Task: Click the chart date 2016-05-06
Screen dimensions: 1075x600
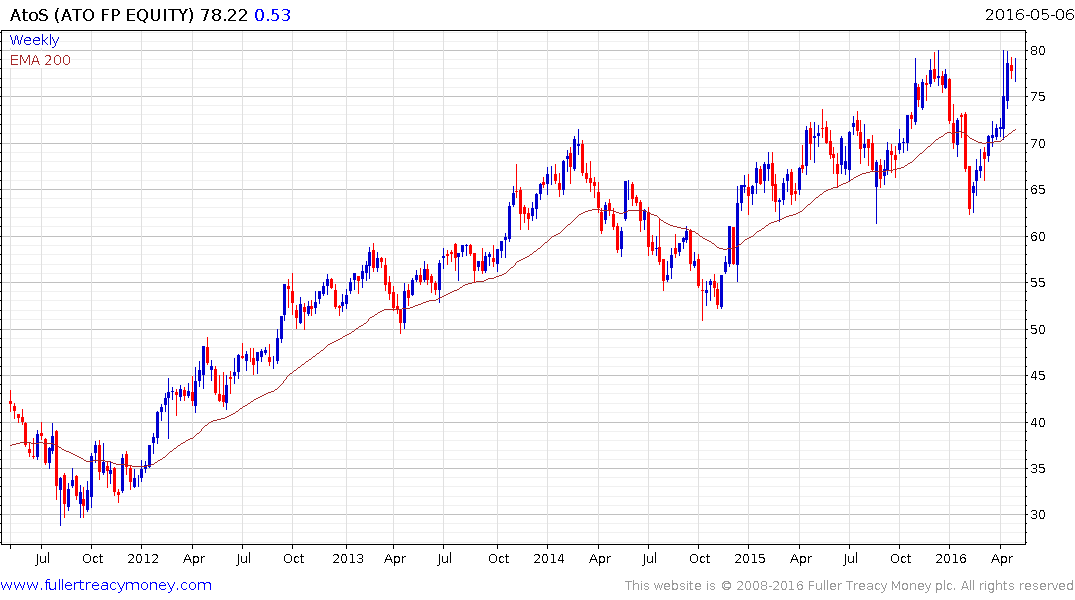Action: [1029, 15]
